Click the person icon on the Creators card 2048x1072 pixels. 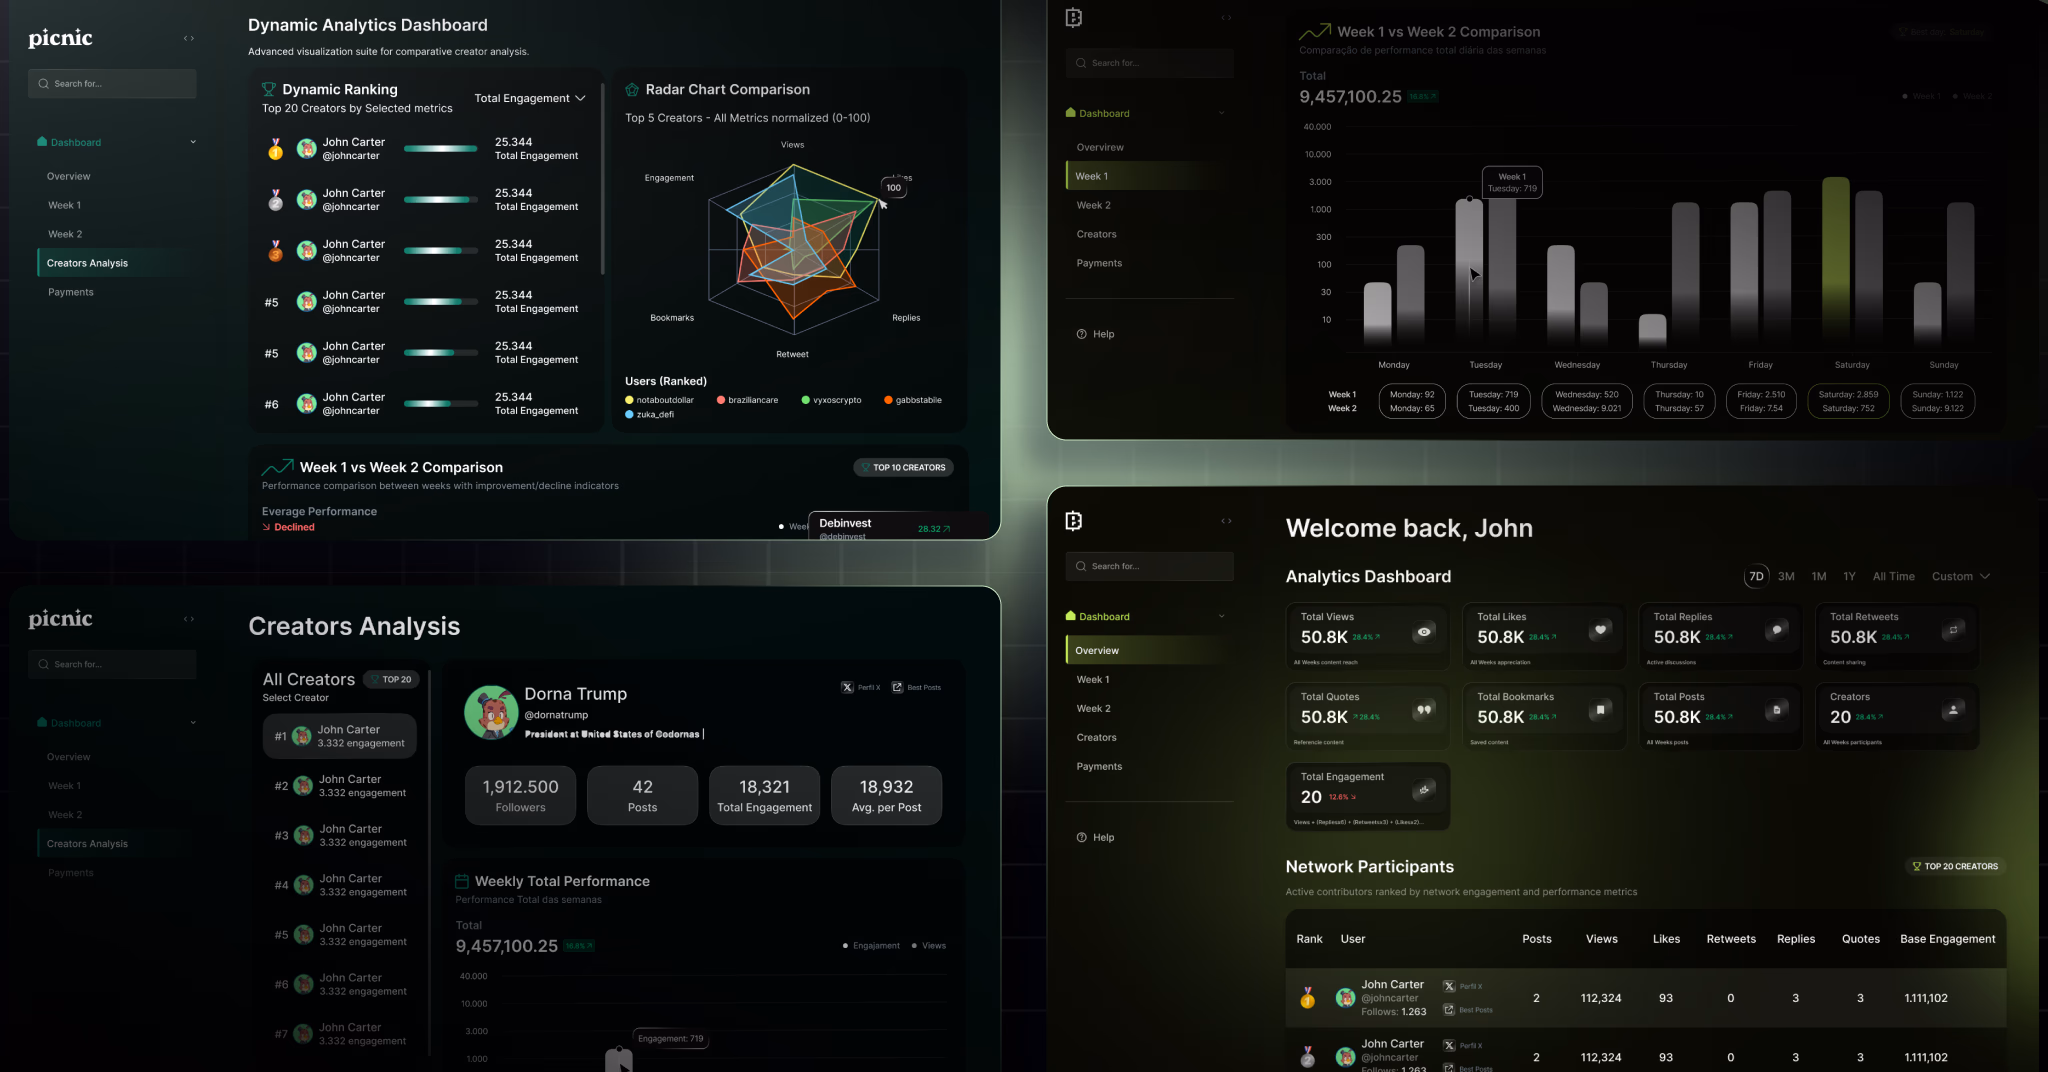click(x=1953, y=710)
